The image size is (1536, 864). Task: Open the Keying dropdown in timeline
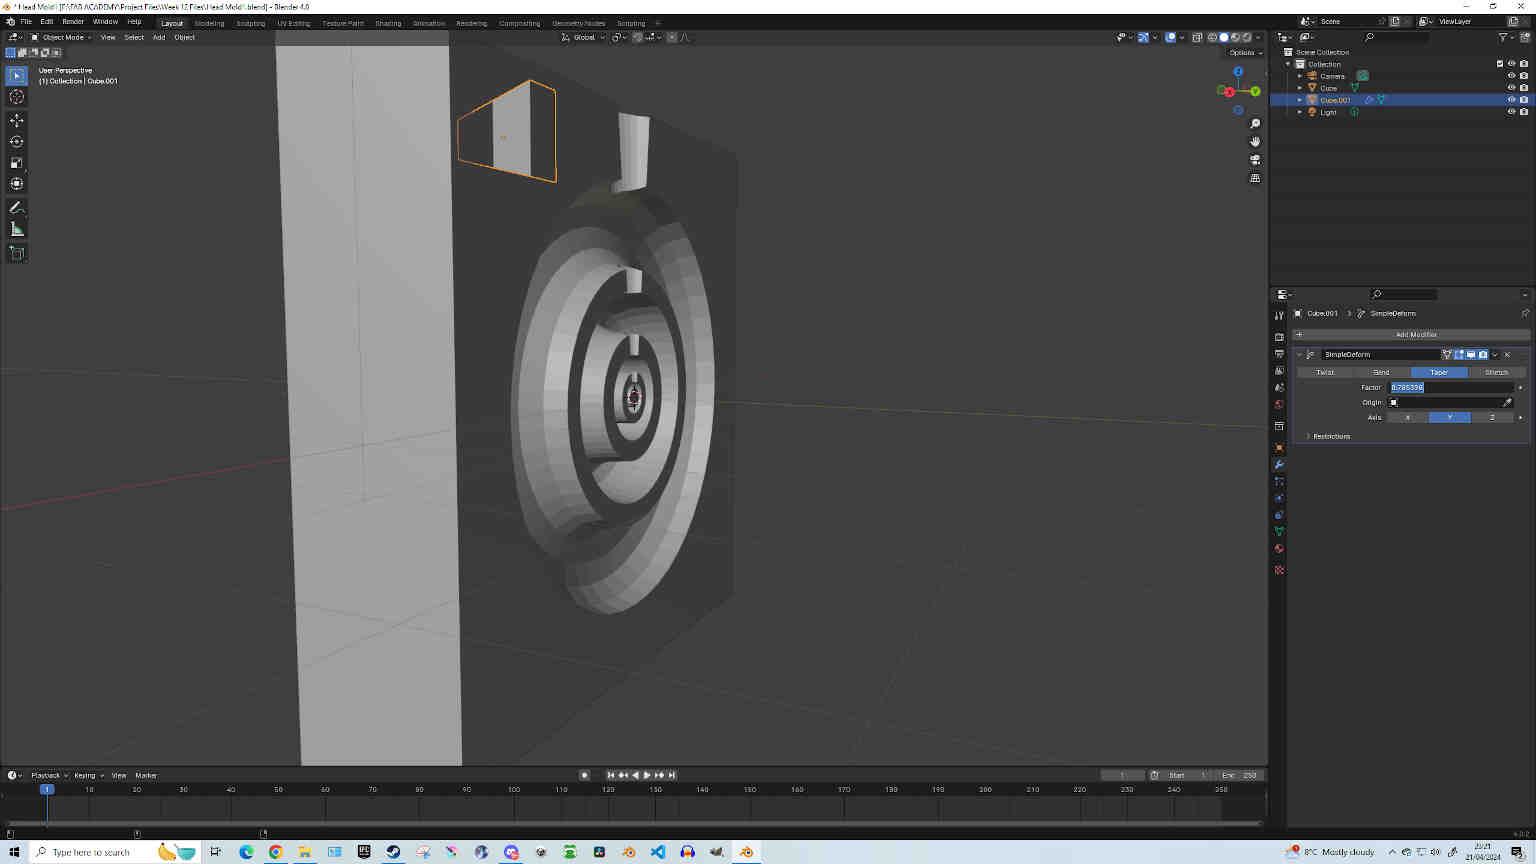88,775
